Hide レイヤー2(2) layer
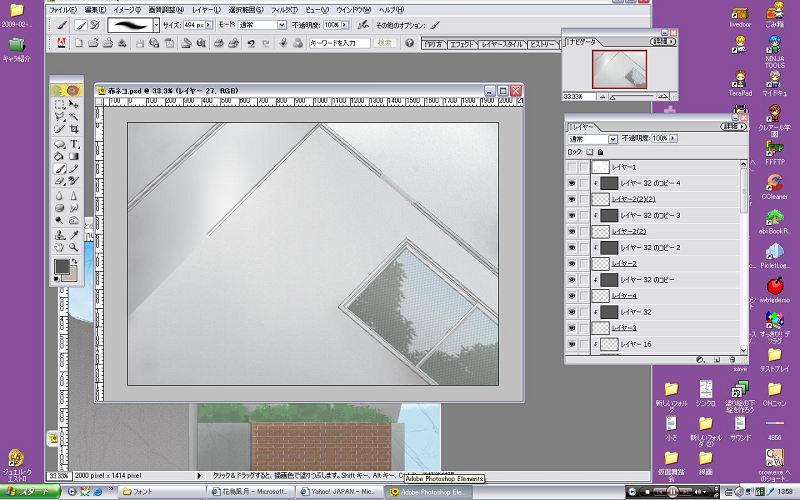This screenshot has height=500, width=800. click(572, 231)
